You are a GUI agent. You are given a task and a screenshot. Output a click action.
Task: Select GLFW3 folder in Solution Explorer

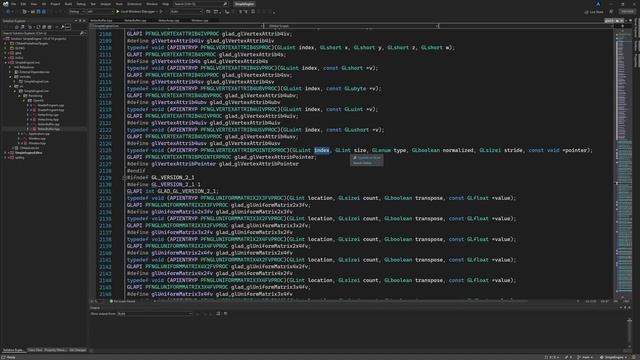20,48
